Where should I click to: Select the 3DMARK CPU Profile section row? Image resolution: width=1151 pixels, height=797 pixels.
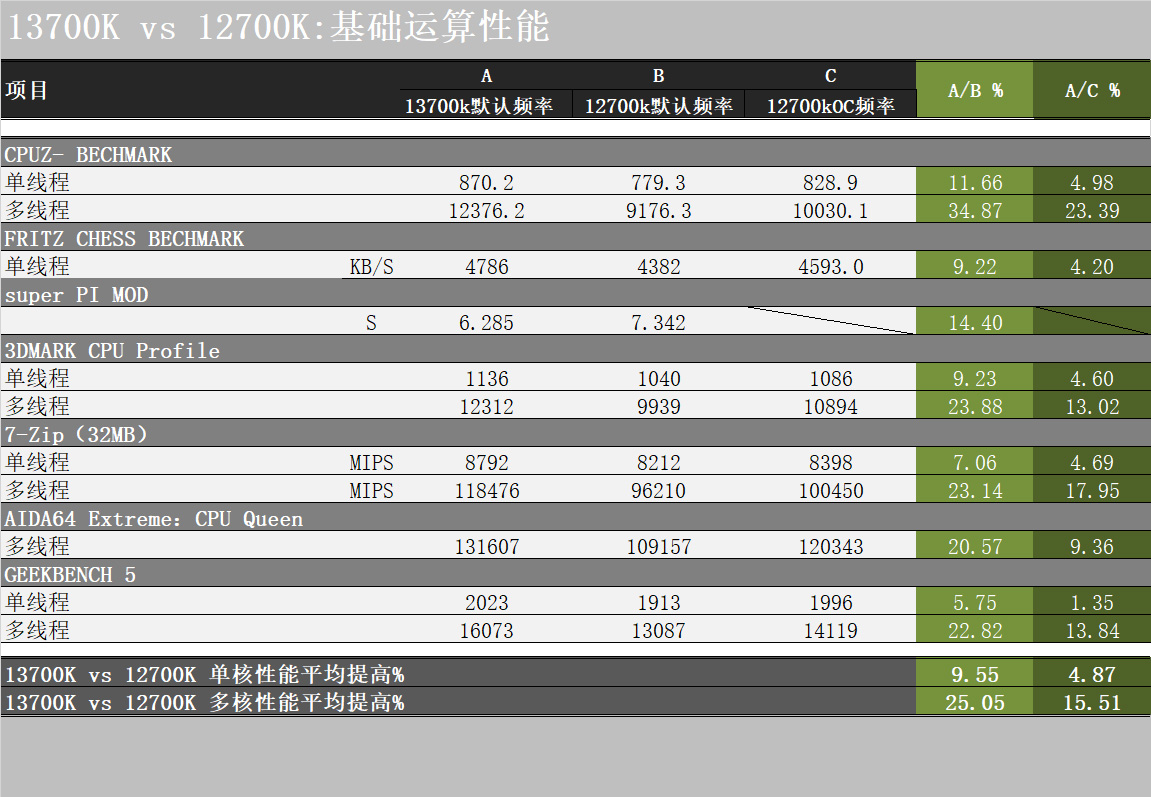pos(576,350)
